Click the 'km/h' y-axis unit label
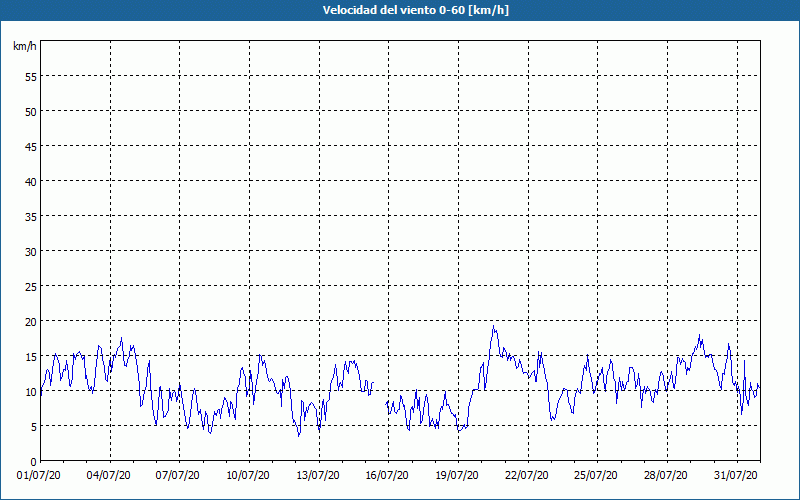This screenshot has height=500, width=800. pyautogui.click(x=24, y=46)
